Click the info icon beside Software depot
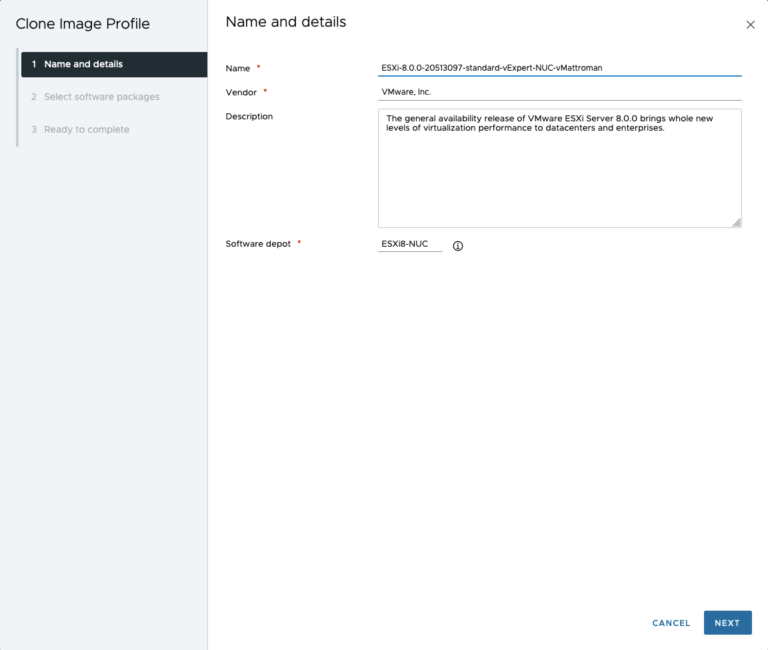Screen dimensions: 768x650 click(458, 246)
